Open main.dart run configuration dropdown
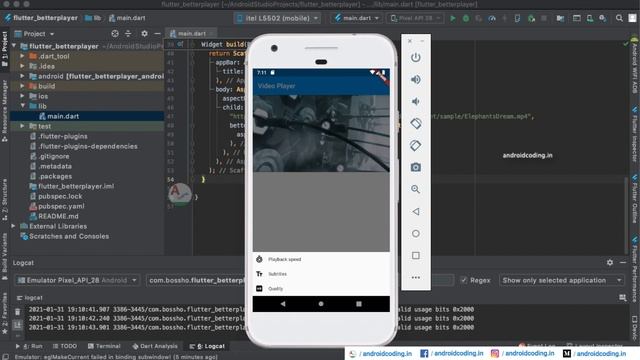 (x=356, y=18)
